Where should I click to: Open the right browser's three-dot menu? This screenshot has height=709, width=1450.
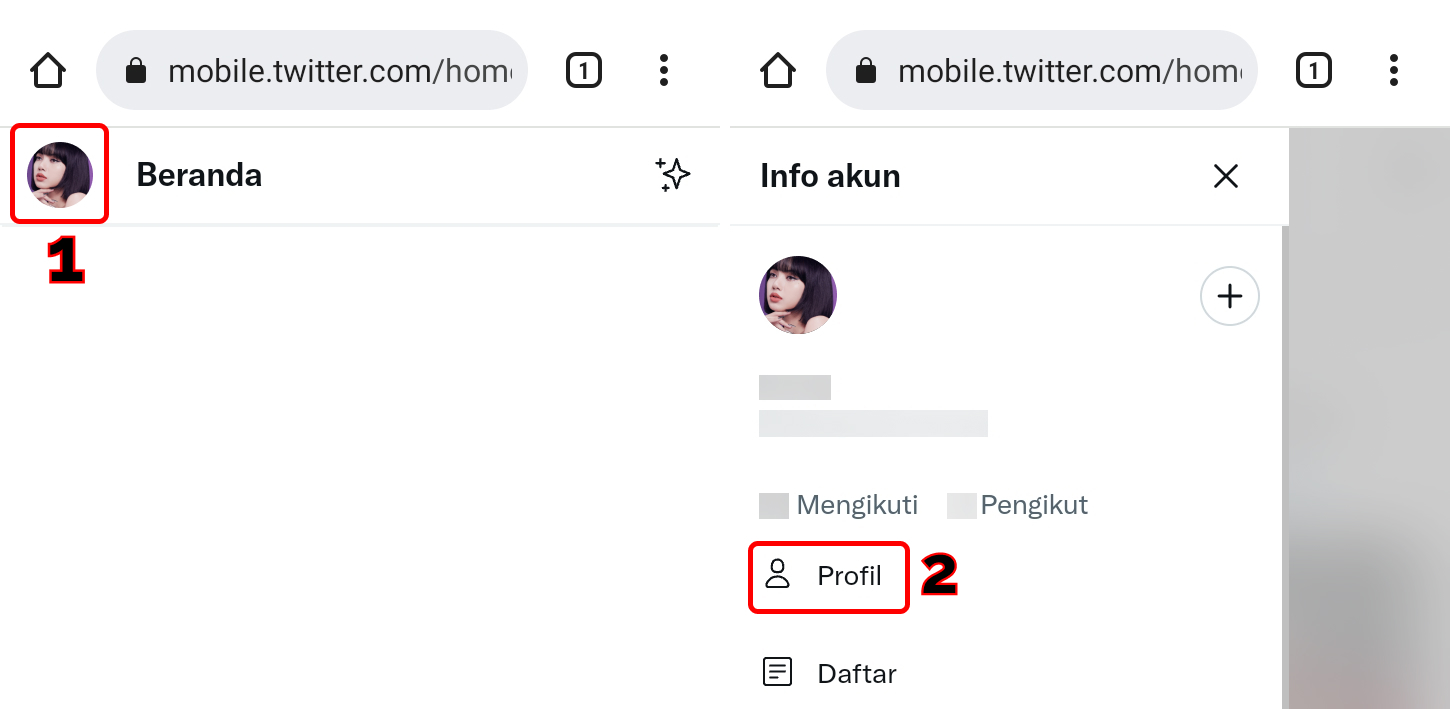pos(1393,69)
